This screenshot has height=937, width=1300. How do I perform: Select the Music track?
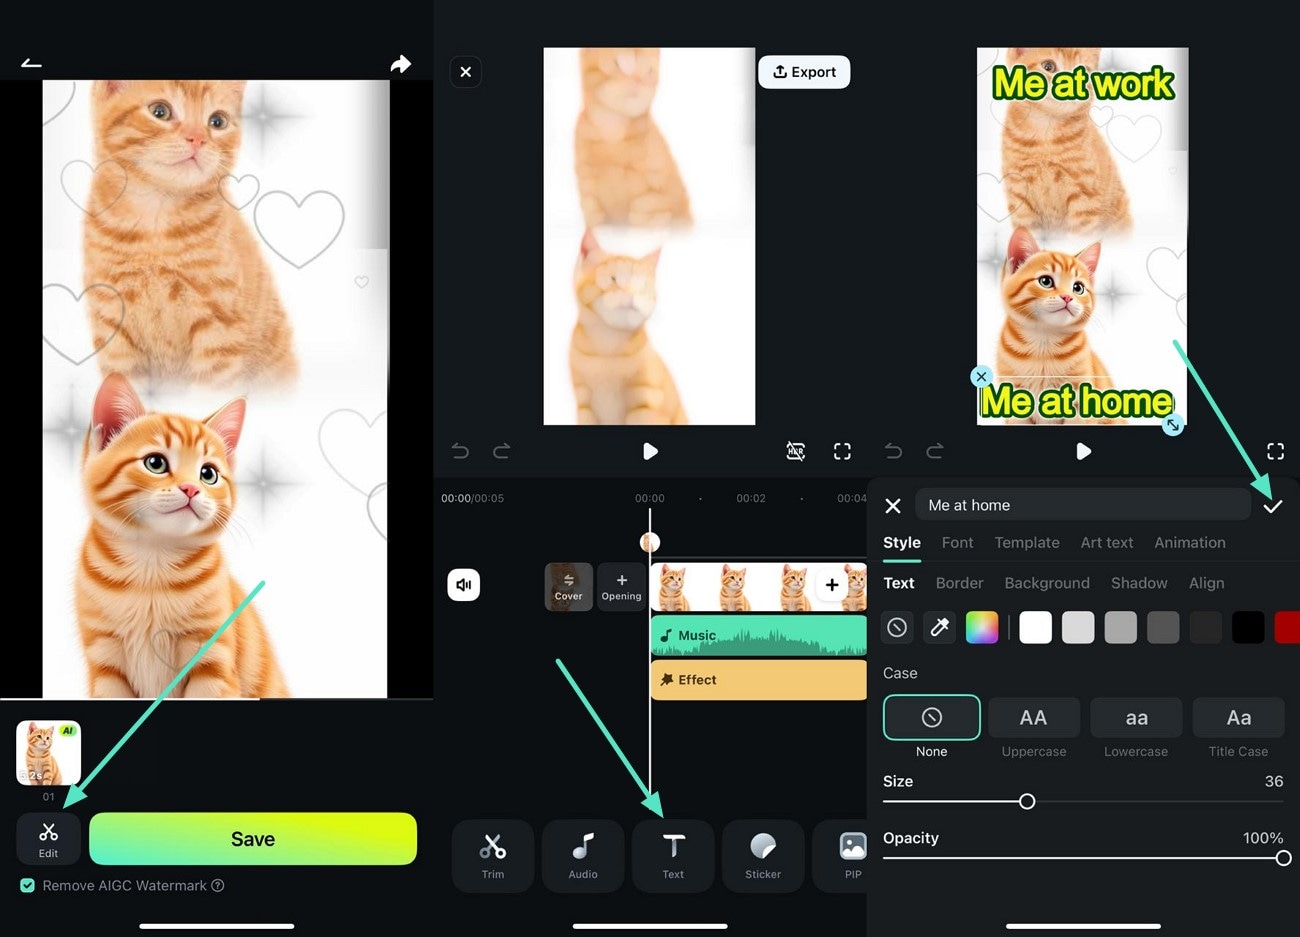pos(758,635)
